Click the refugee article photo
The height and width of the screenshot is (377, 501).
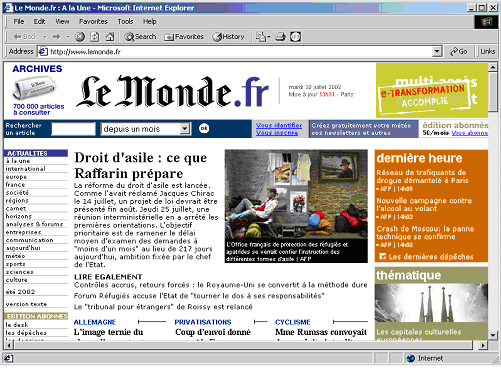pyautogui.click(x=296, y=194)
